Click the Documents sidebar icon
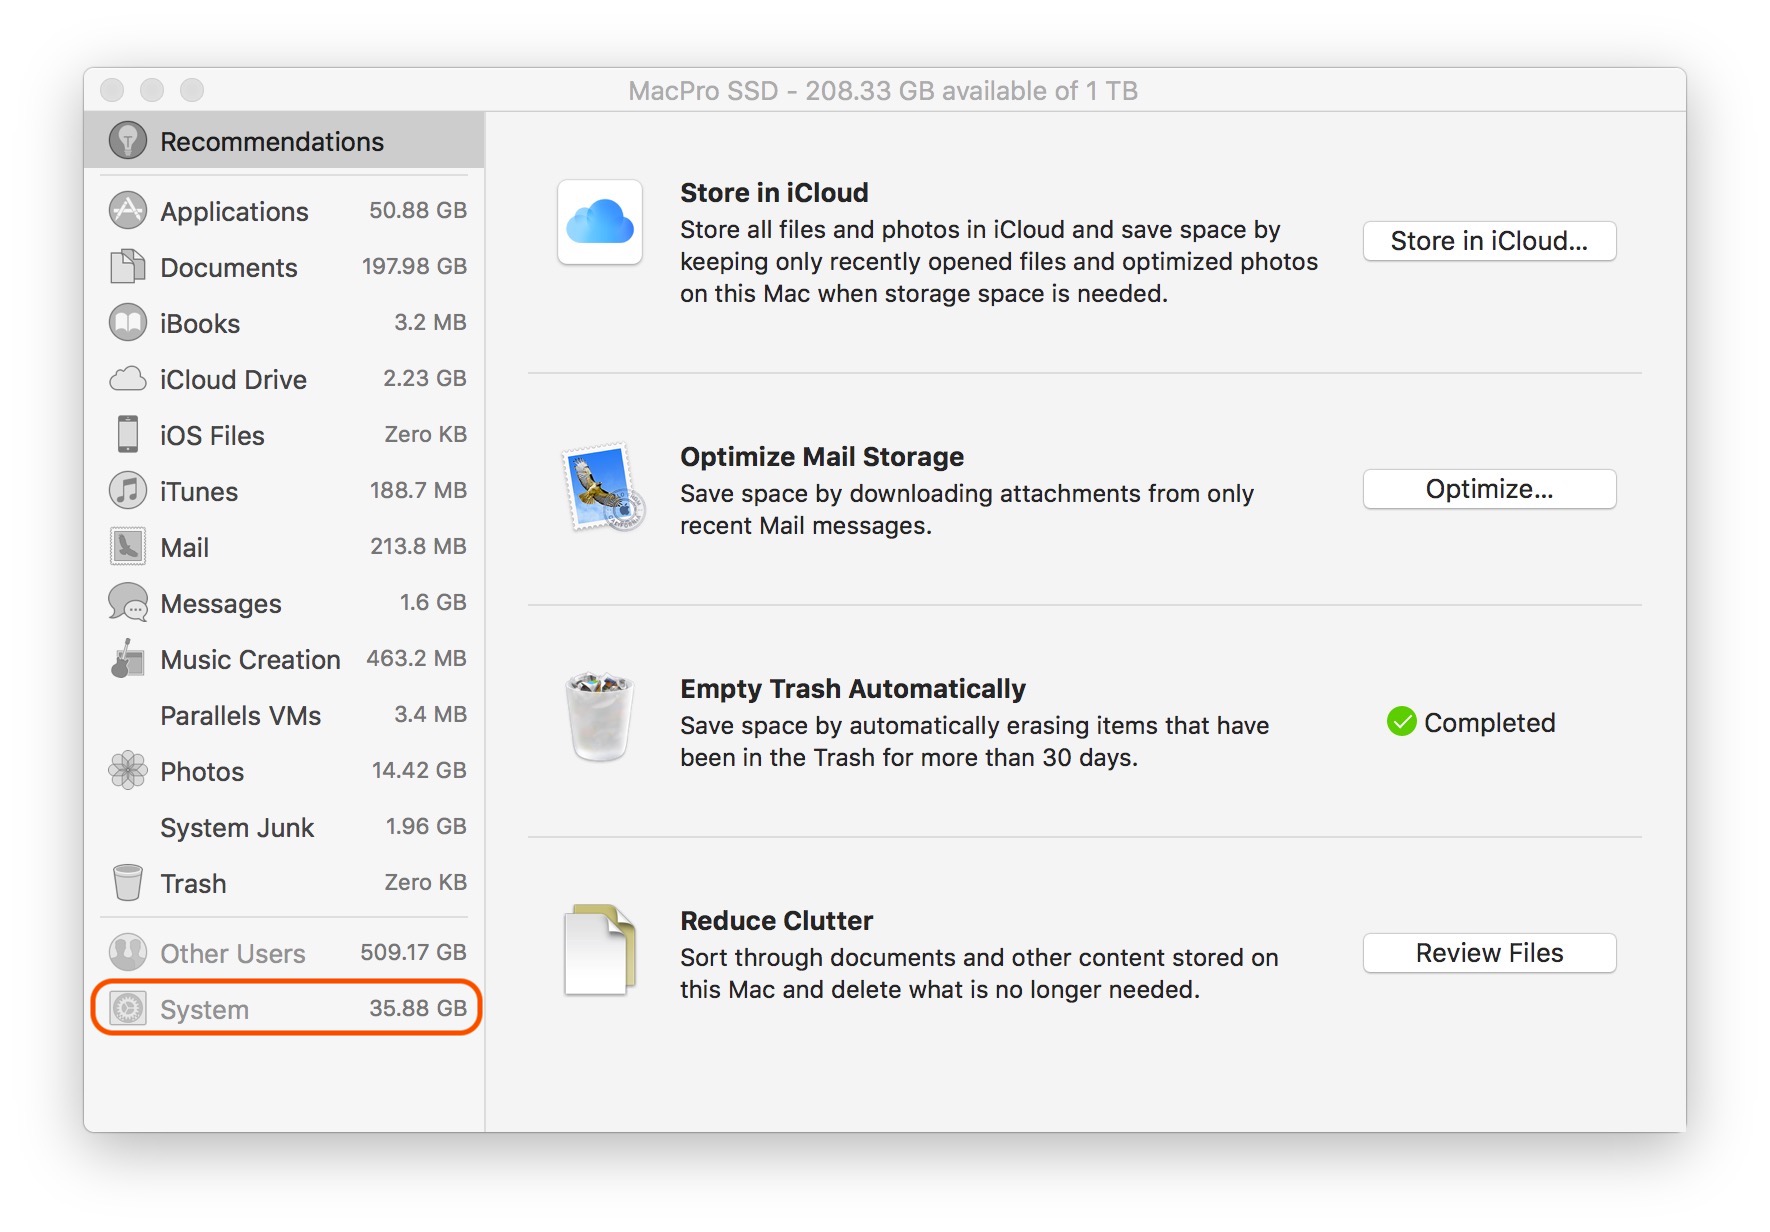 click(x=128, y=266)
